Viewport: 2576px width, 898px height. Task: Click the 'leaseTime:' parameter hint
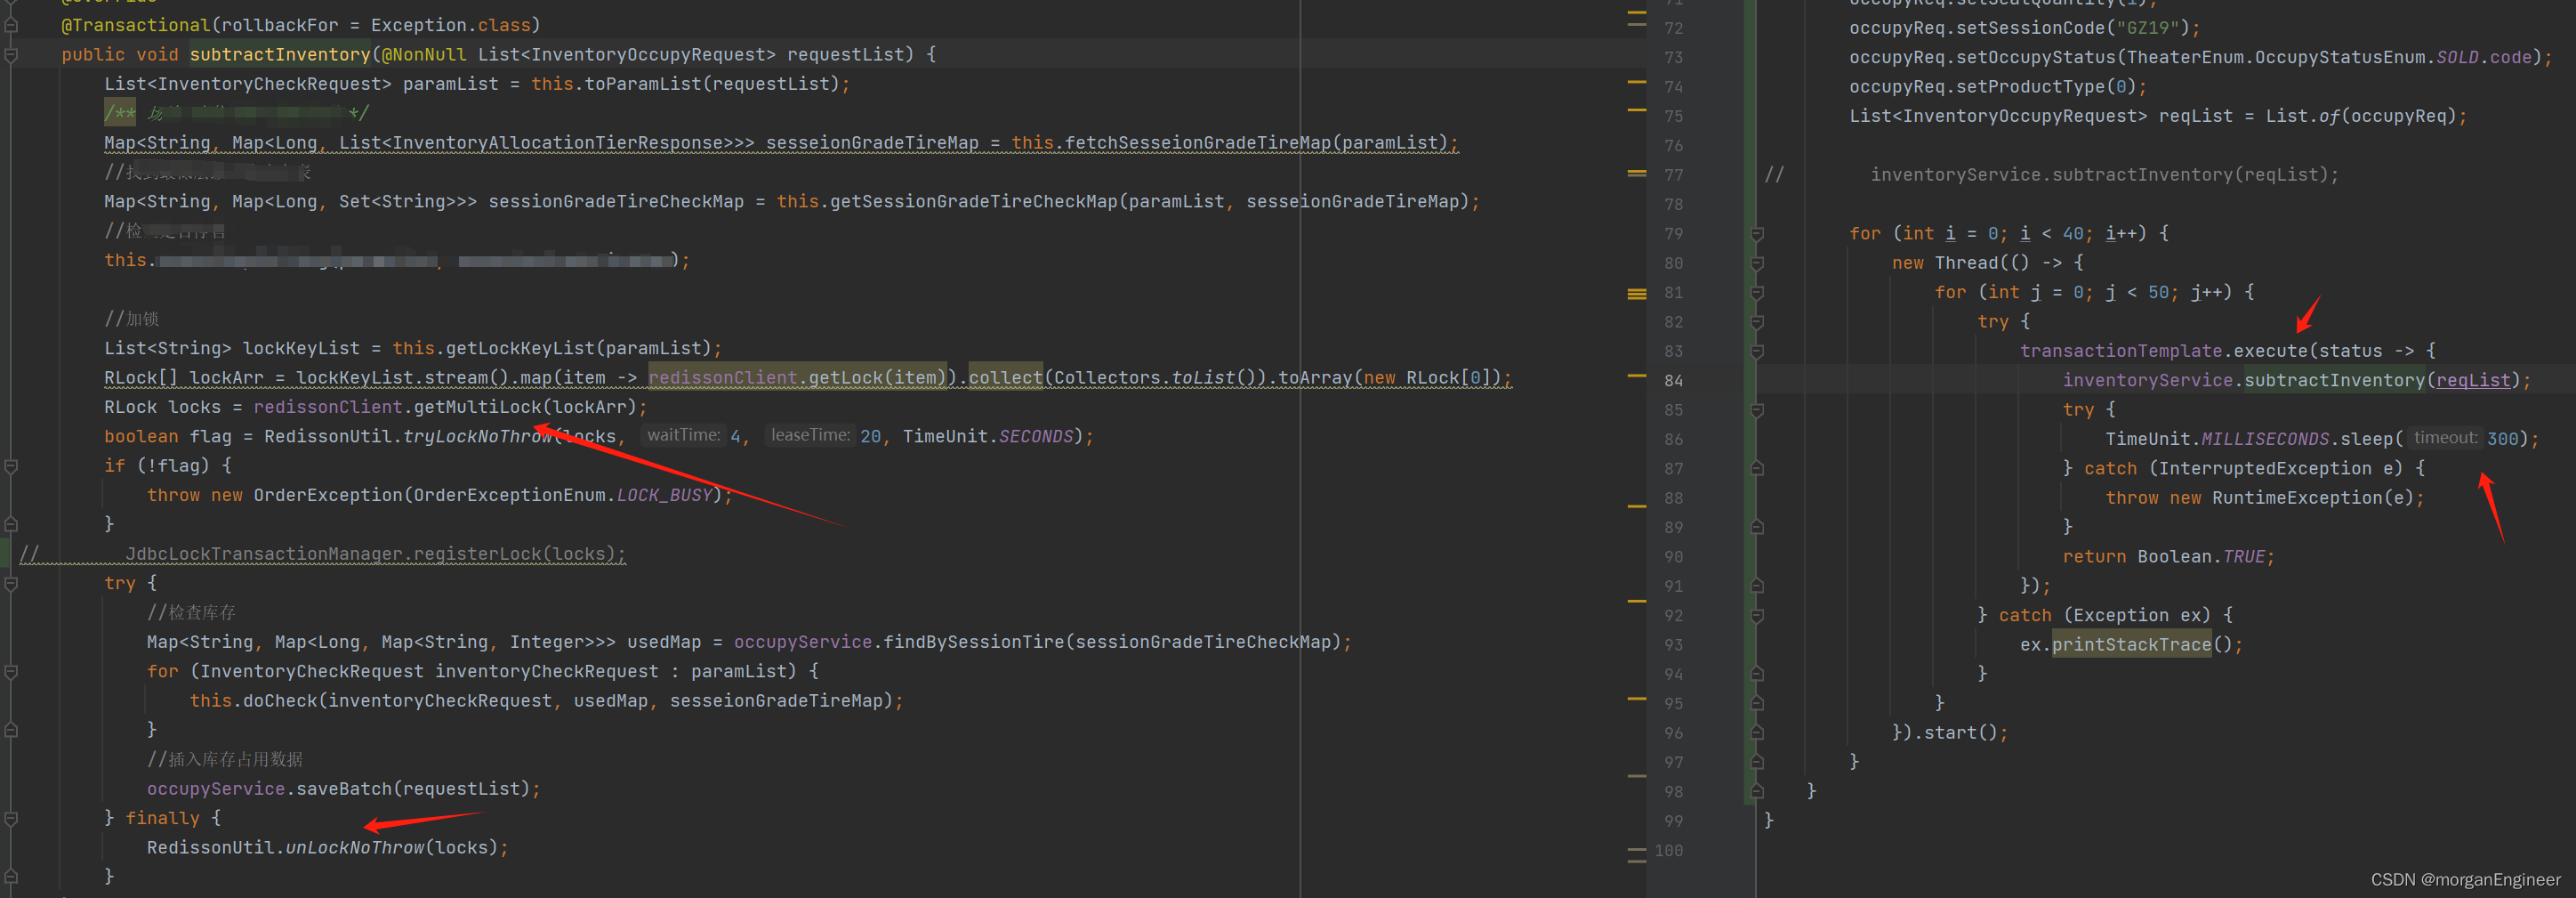[x=810, y=436]
